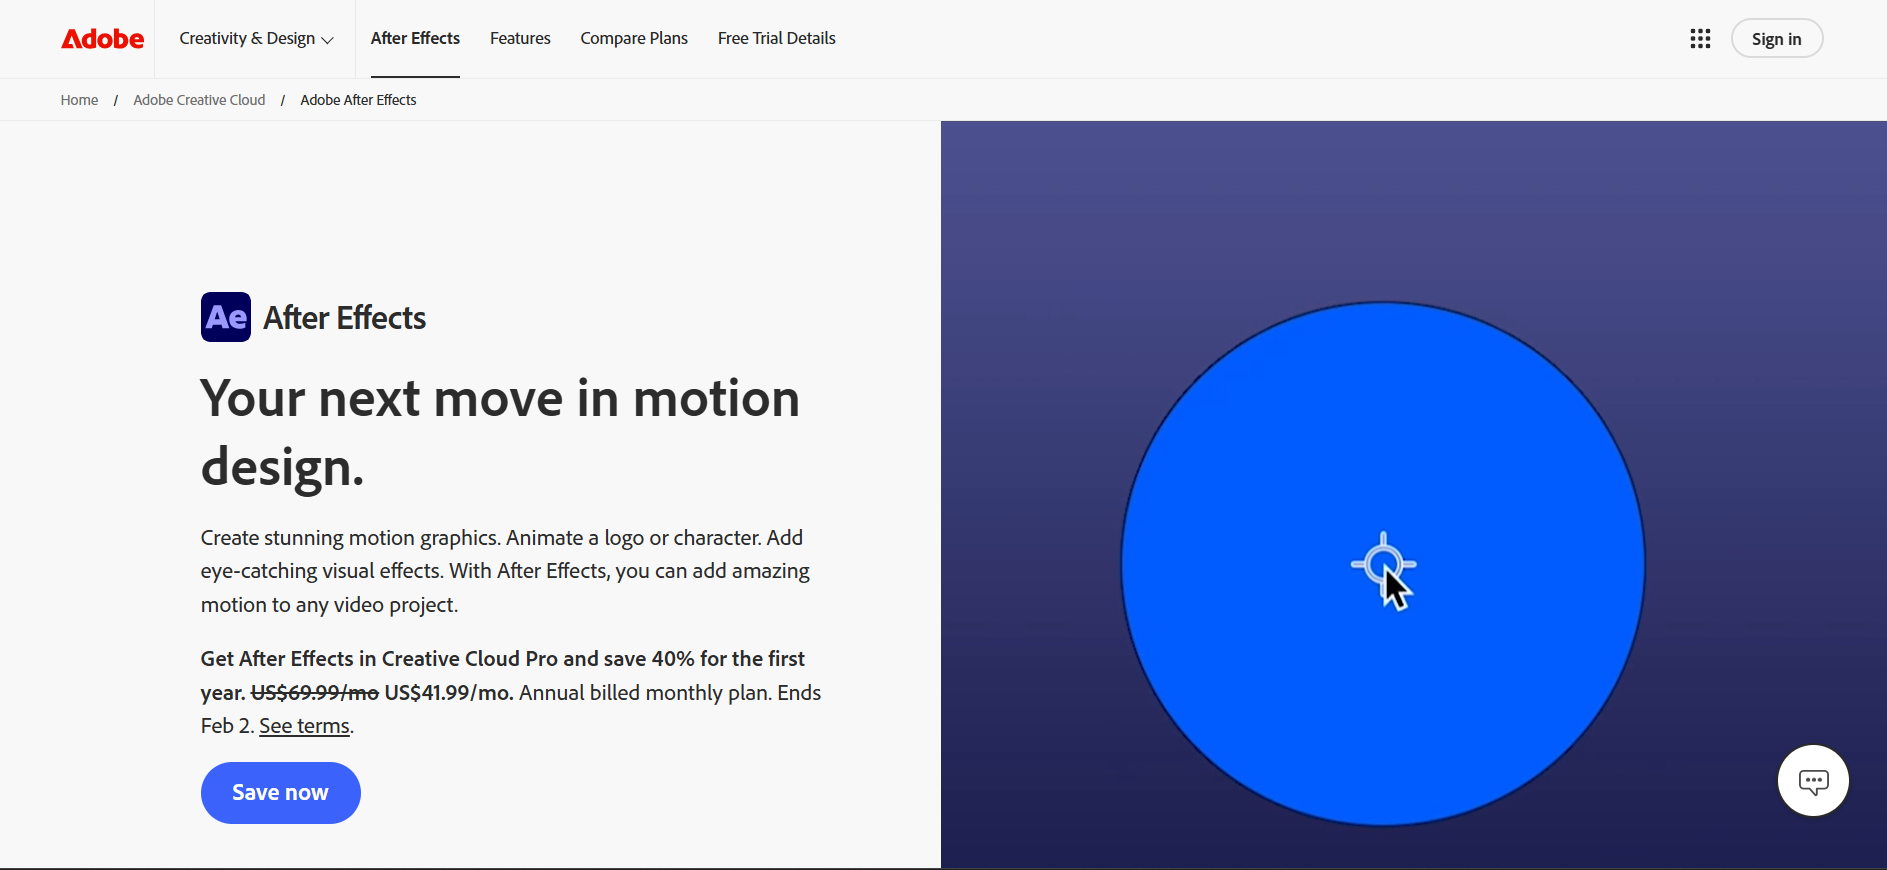1887x870 pixels.
Task: Click the Save now button
Action: (280, 793)
